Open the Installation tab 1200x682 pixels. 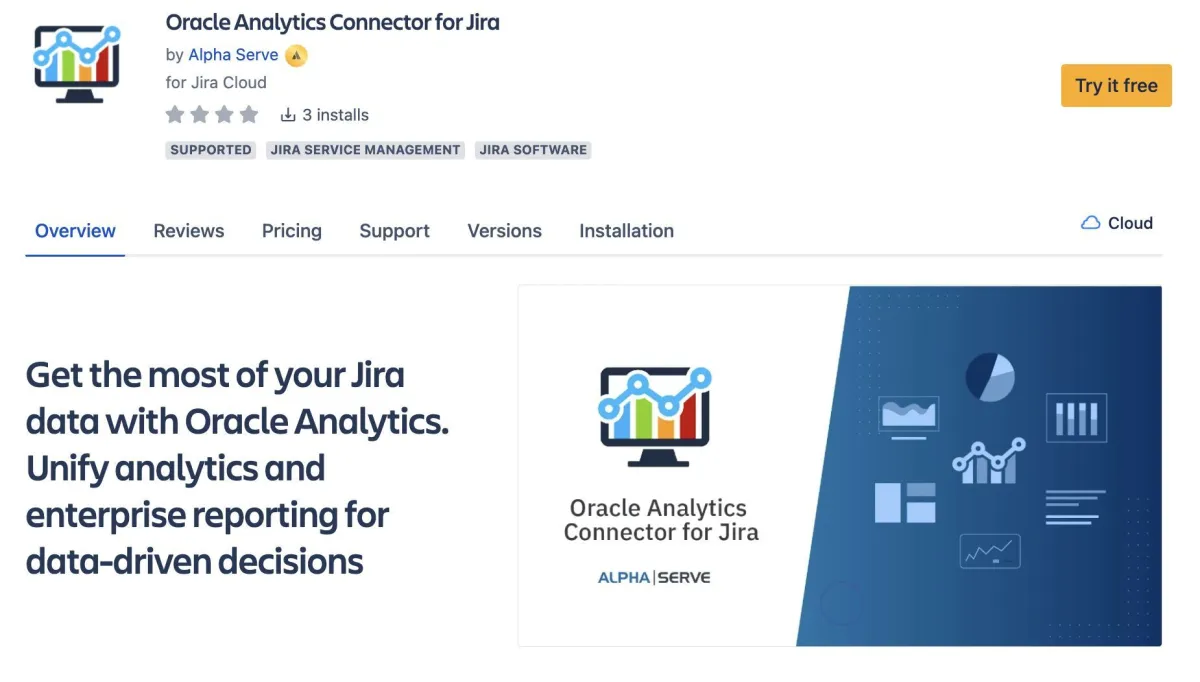[x=626, y=231]
